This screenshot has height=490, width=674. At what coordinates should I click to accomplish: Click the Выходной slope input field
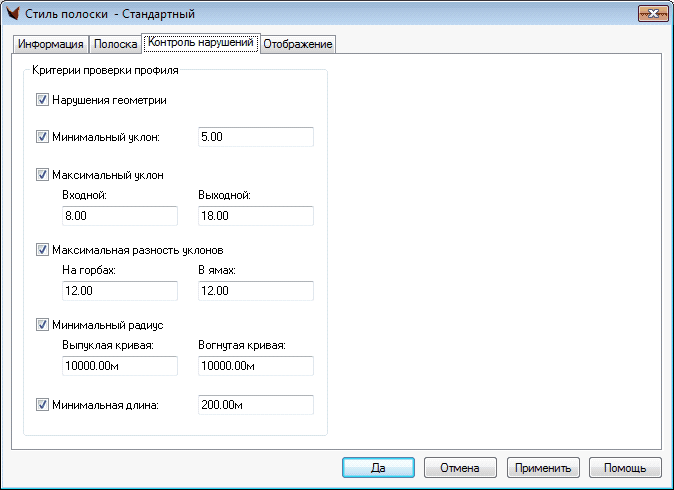[x=255, y=216]
